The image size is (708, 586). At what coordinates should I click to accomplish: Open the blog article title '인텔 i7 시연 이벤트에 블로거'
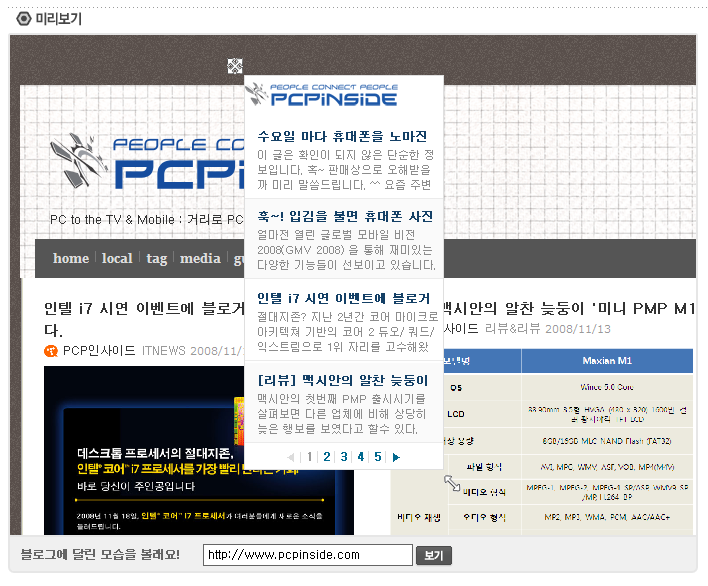click(x=144, y=319)
